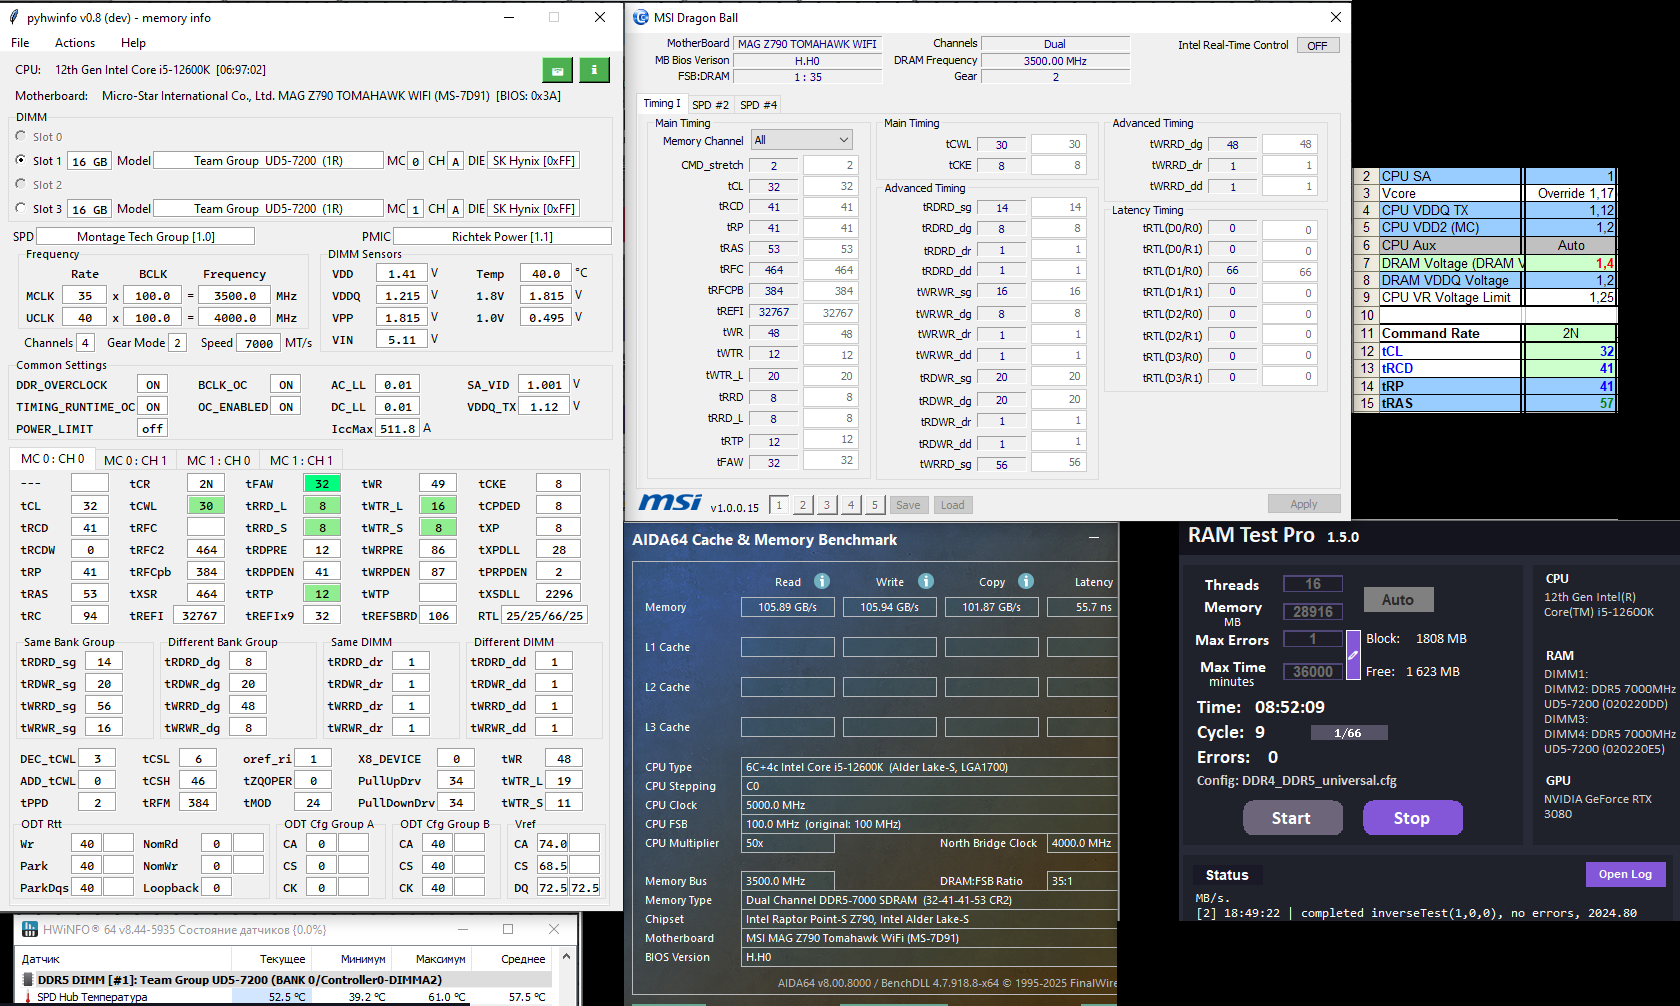Click the info icon next to Write in AIDA64

click(x=926, y=581)
